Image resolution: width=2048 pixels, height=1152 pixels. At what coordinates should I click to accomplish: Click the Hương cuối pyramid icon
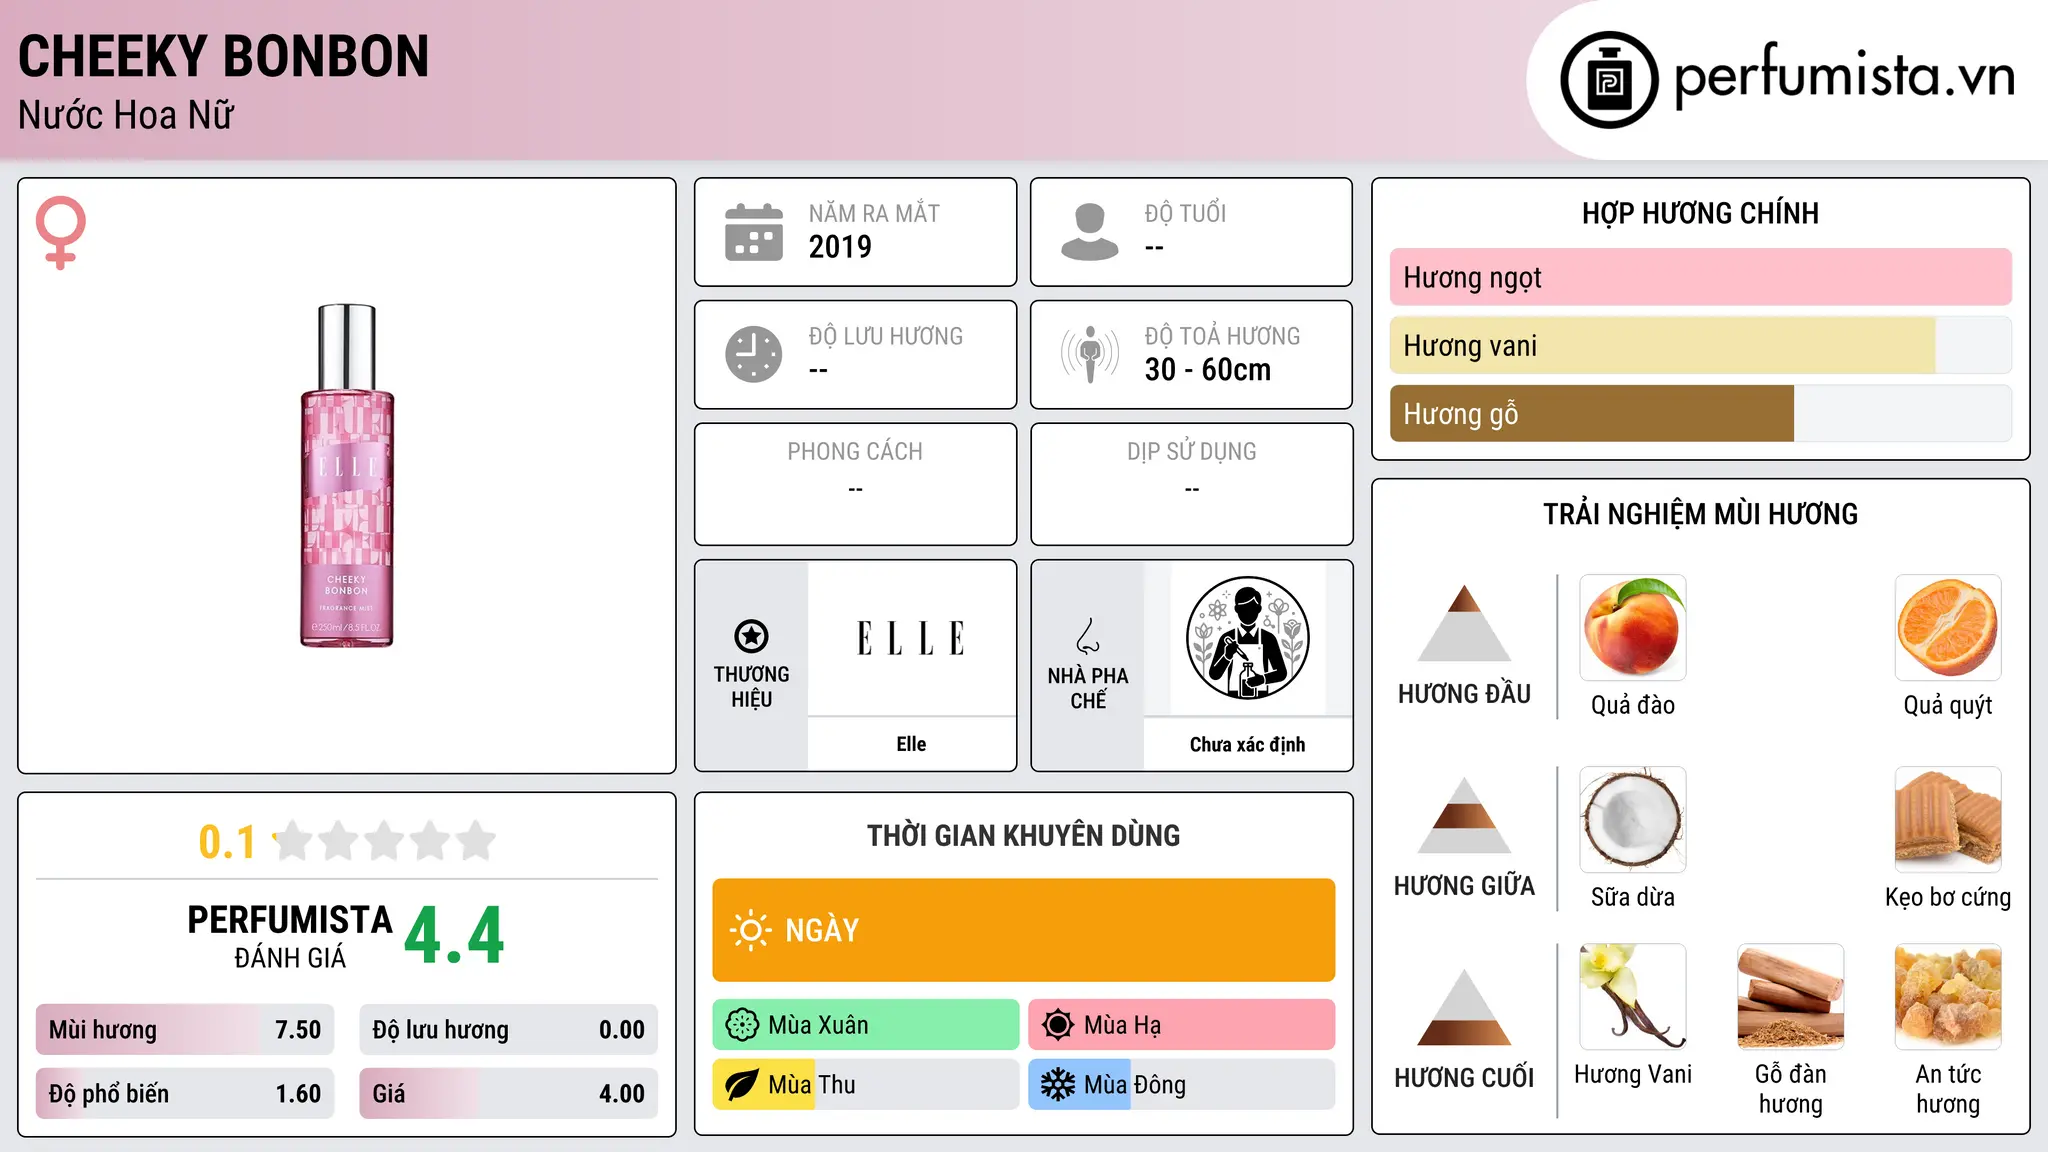click(1464, 1007)
